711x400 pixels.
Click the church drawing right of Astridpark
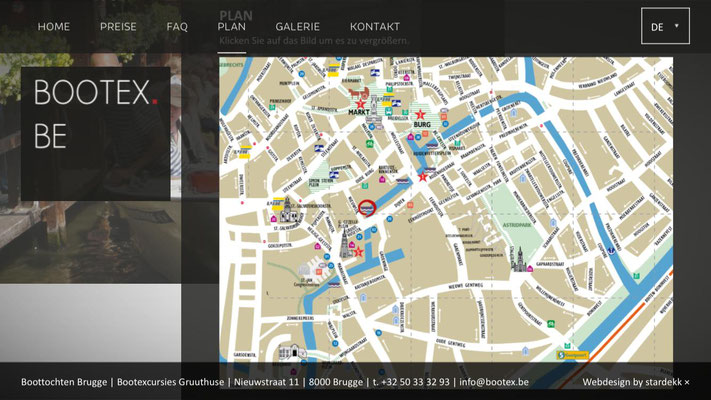(x=518, y=260)
